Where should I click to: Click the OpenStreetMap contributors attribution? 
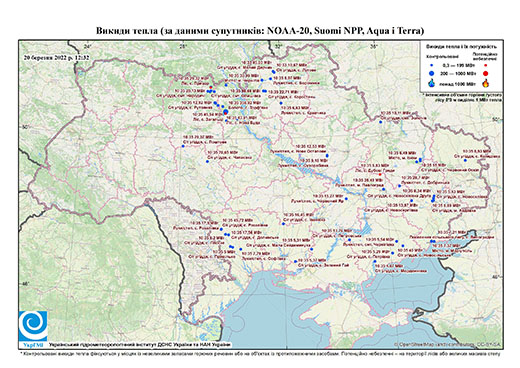pos(447,344)
